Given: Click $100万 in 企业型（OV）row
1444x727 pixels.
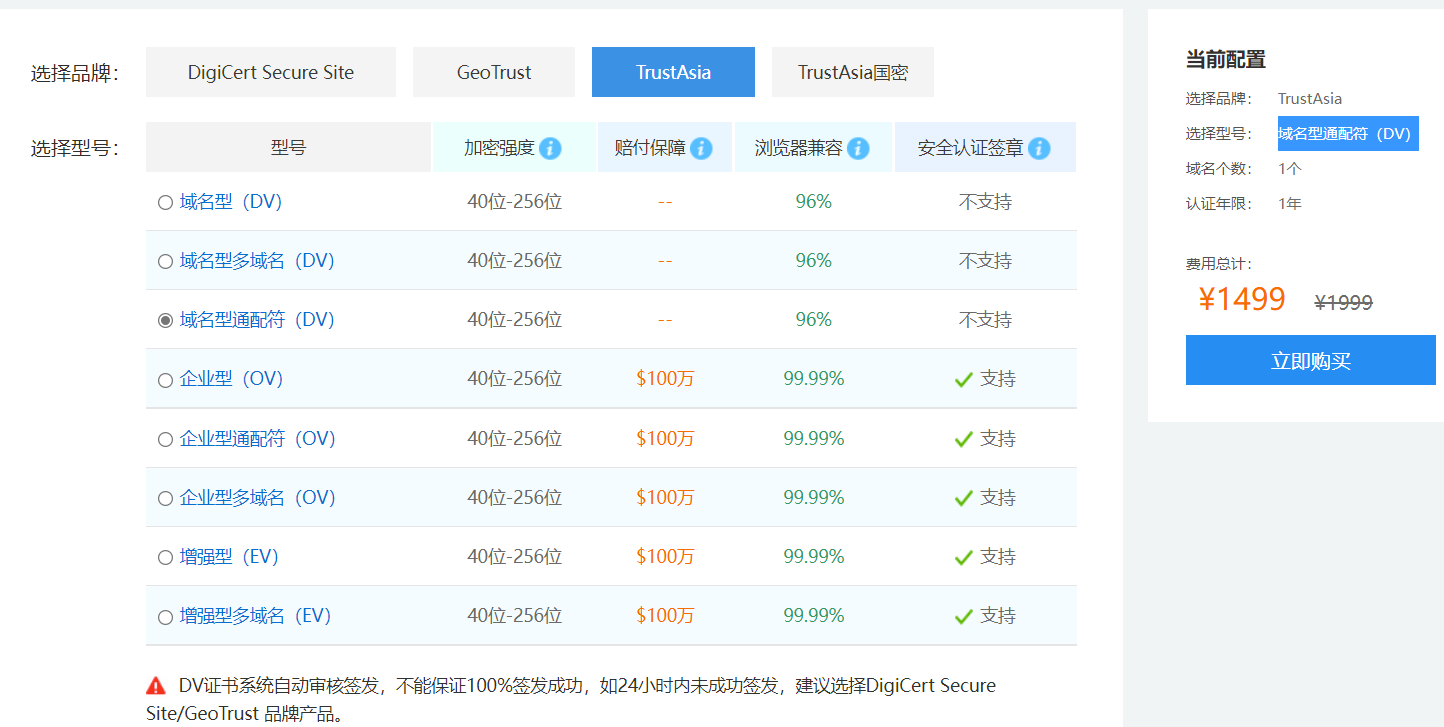Looking at the screenshot, I should 665,379.
